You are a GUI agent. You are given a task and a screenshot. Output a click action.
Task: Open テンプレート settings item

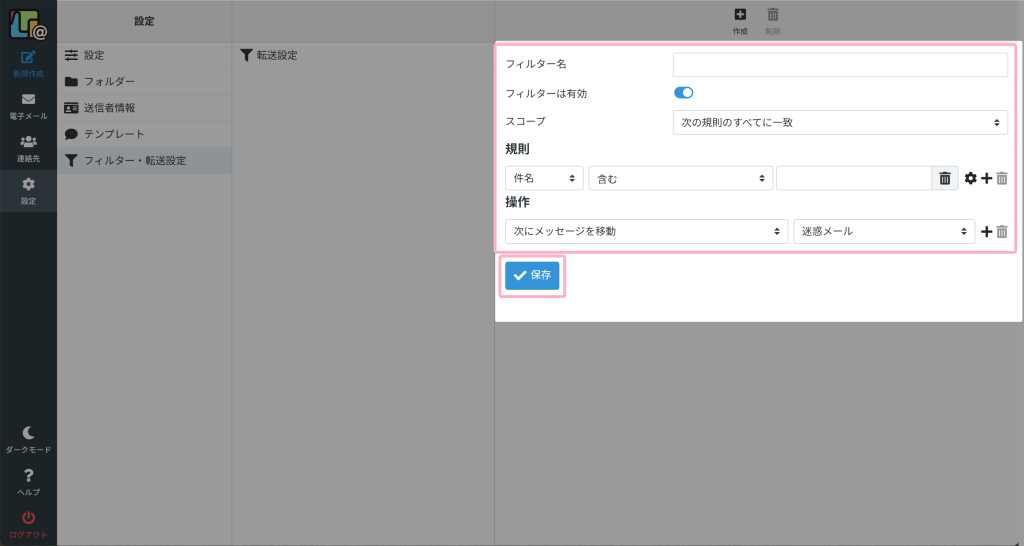coord(144,134)
